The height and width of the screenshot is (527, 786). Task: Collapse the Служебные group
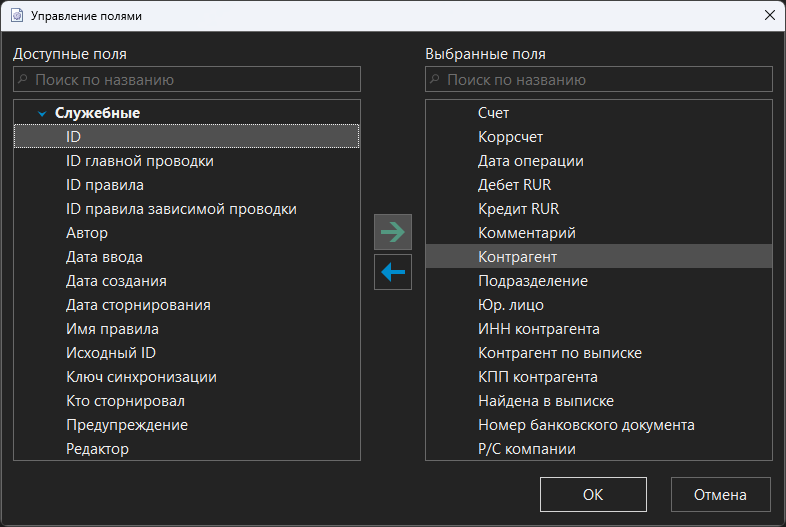coord(42,114)
